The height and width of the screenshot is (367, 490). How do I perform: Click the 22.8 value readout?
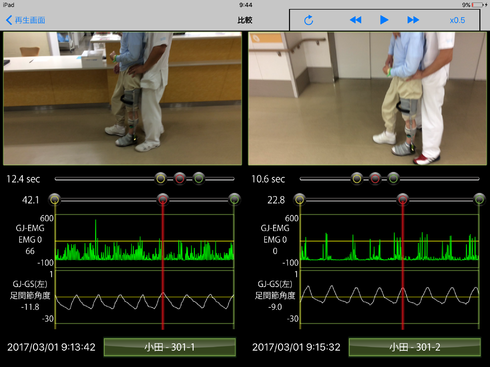pyautogui.click(x=276, y=200)
